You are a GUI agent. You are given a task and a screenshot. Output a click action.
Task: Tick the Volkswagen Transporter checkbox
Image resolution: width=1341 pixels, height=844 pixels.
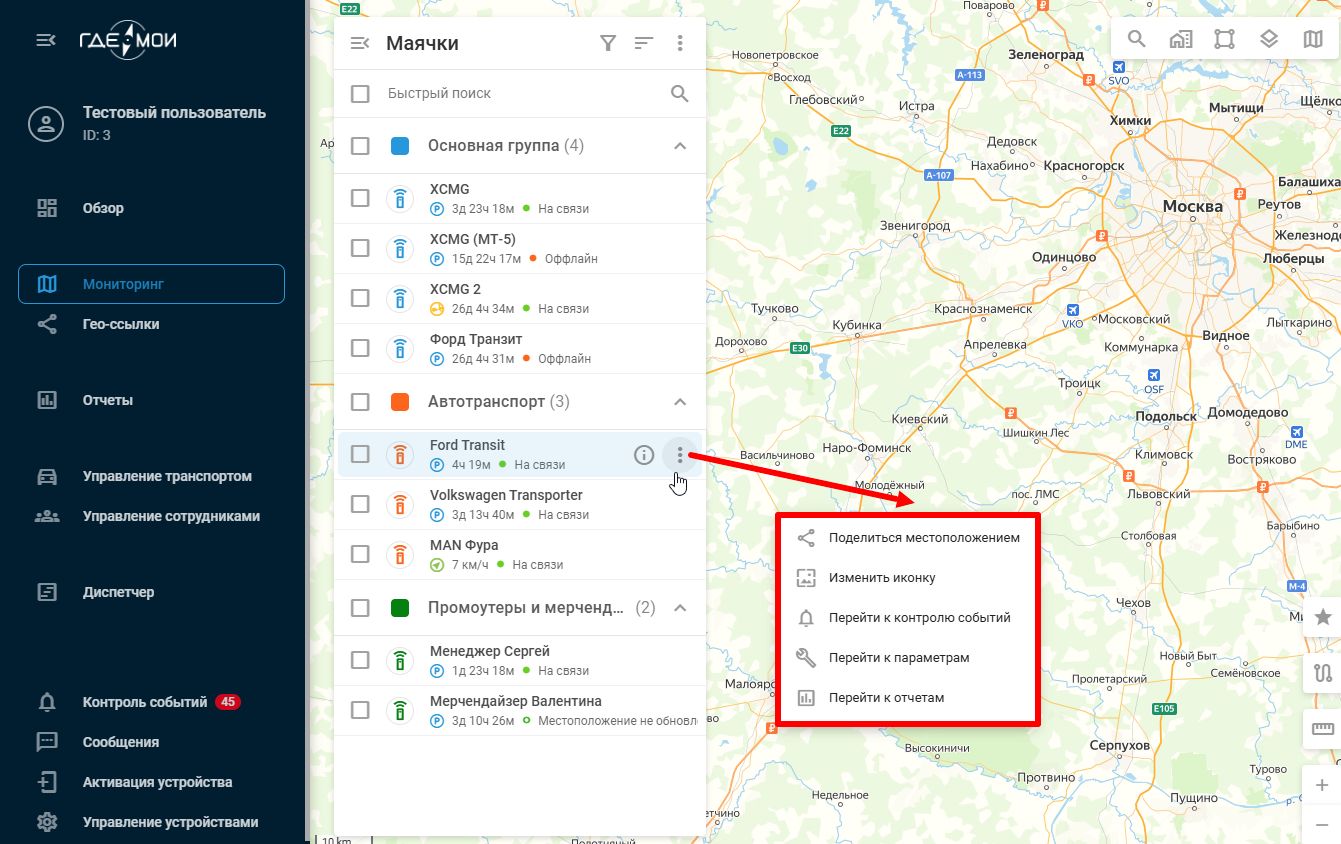click(x=360, y=504)
